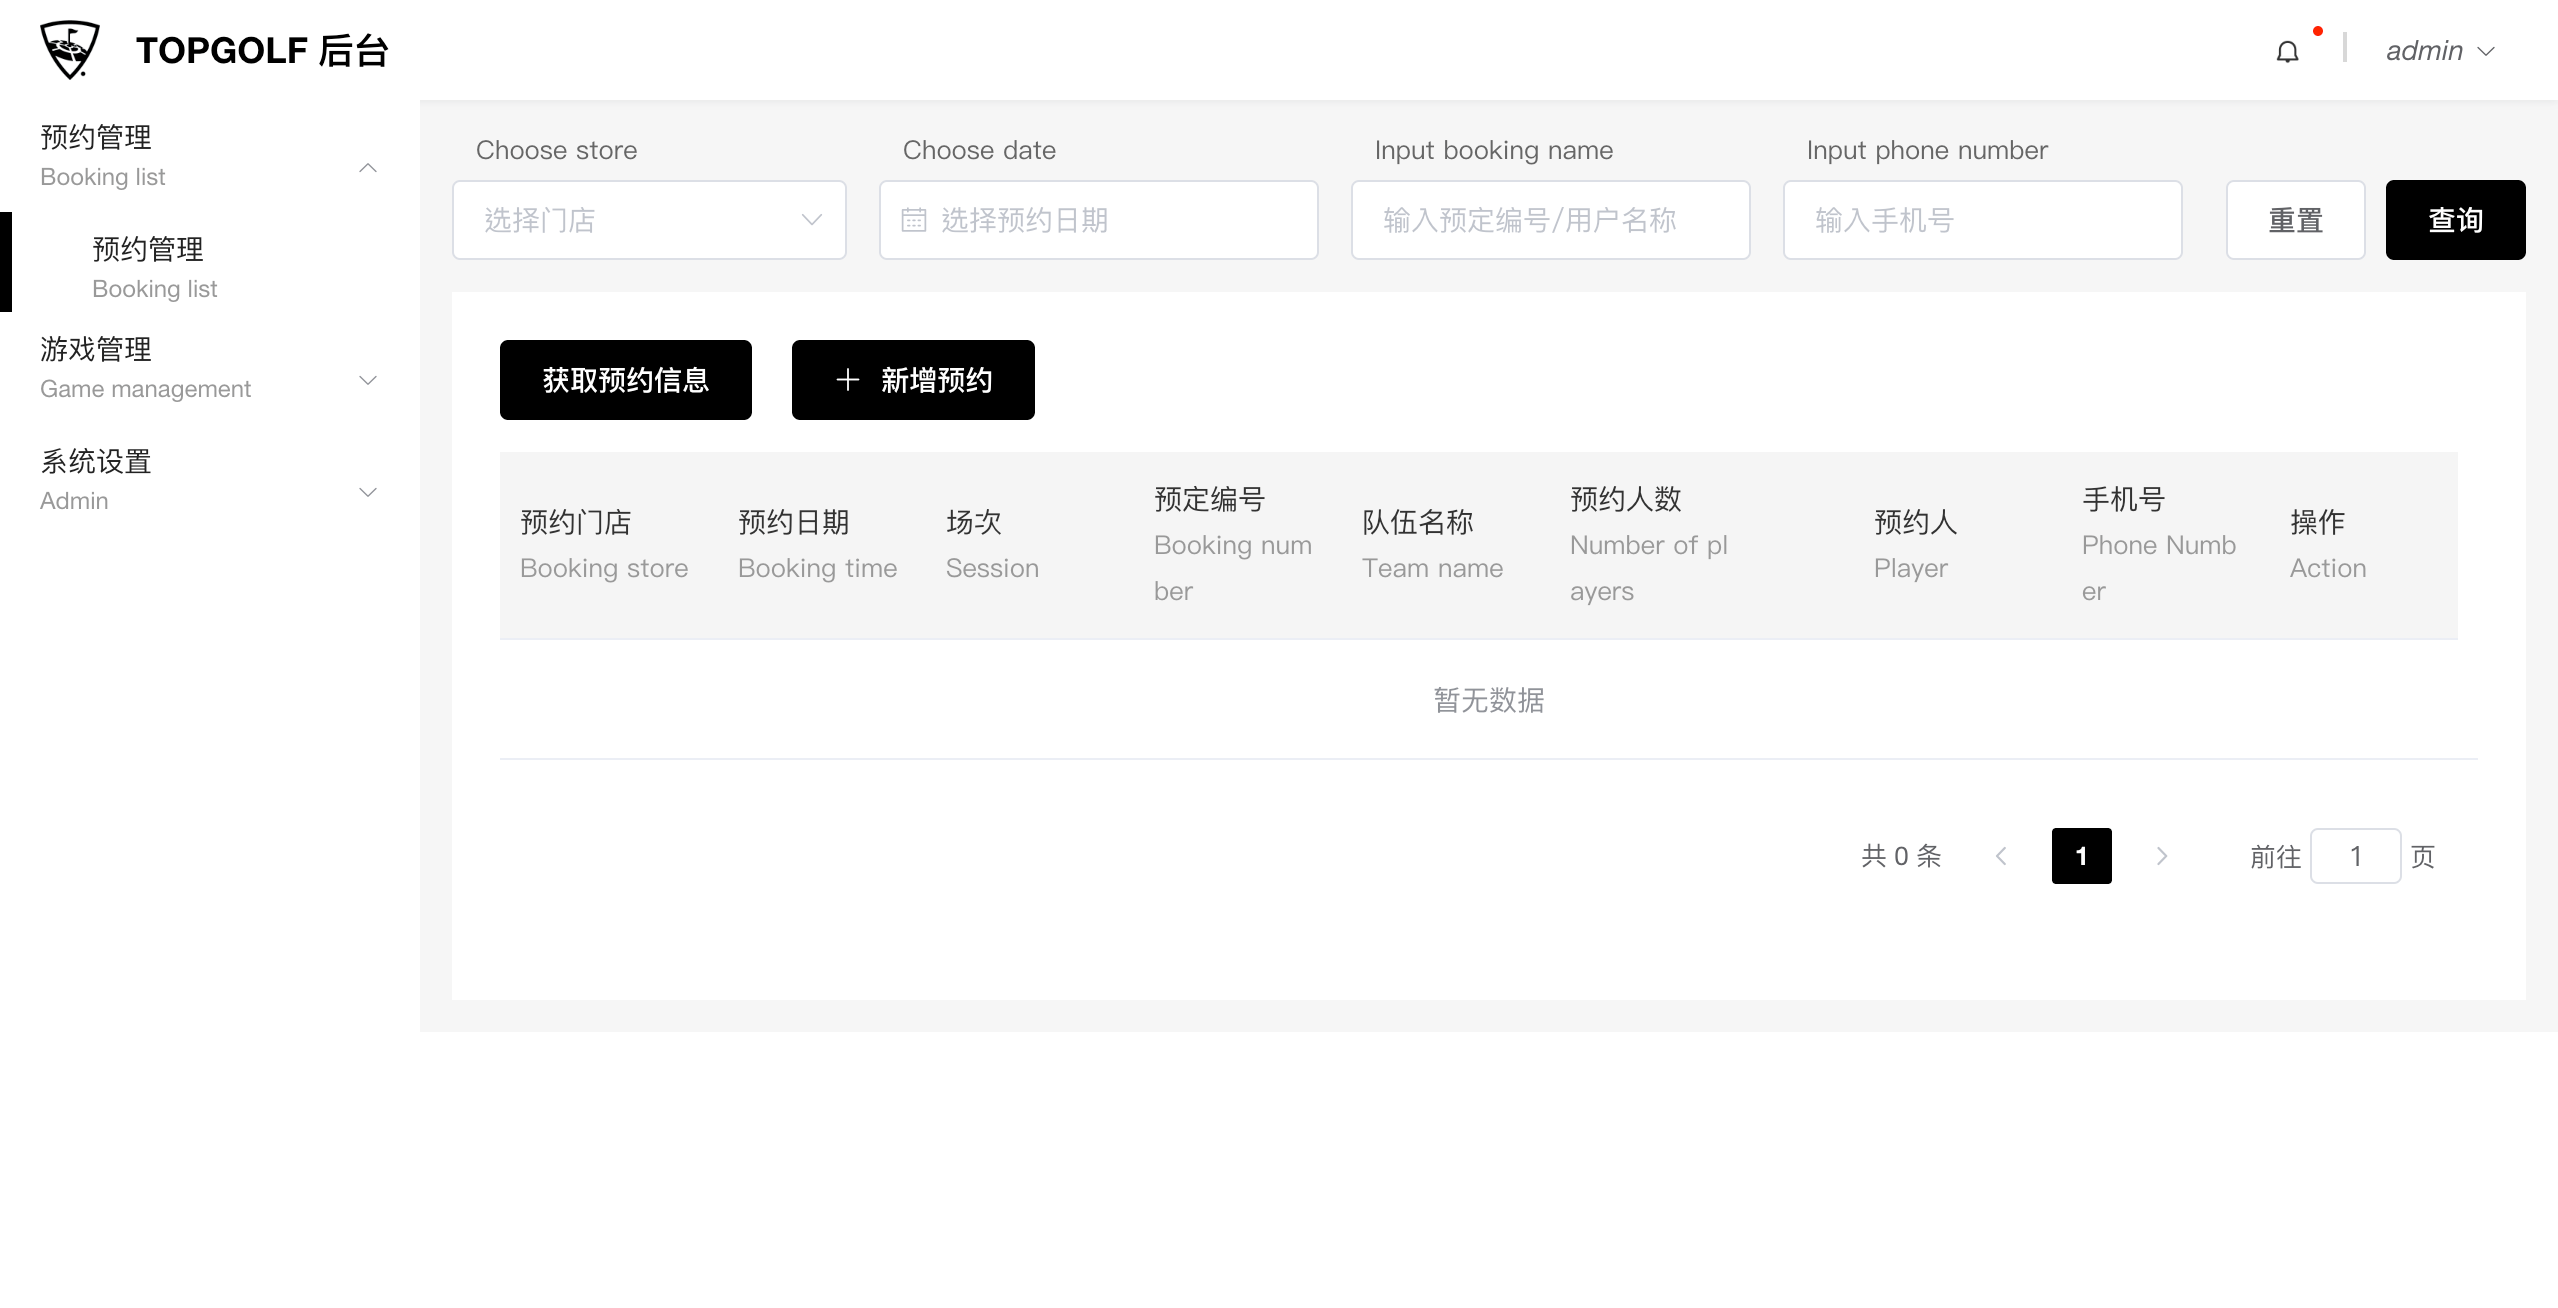Image resolution: width=2558 pixels, height=1308 pixels.
Task: Open the notification bell
Action: pyautogui.click(x=2287, y=52)
